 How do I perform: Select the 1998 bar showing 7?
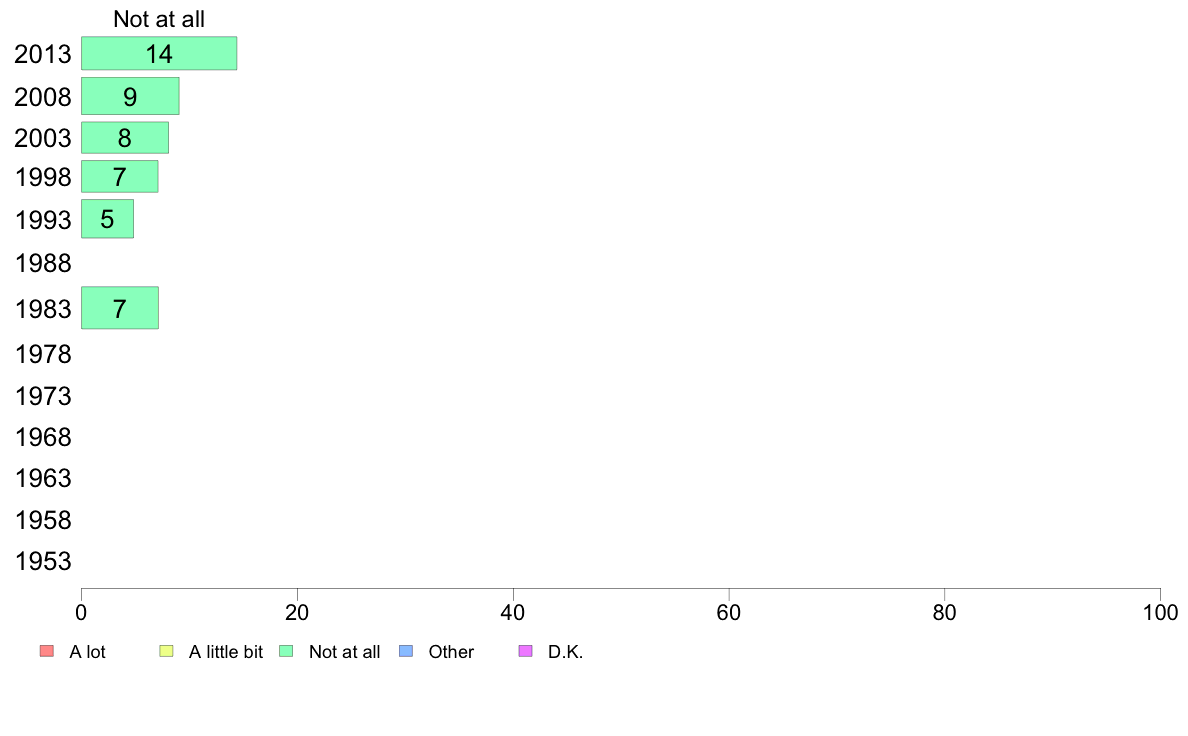pos(120,177)
